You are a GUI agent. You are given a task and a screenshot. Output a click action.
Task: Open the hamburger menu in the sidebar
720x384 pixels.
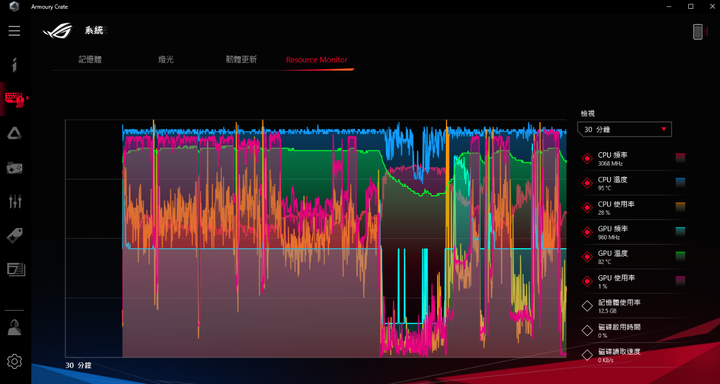(x=14, y=31)
